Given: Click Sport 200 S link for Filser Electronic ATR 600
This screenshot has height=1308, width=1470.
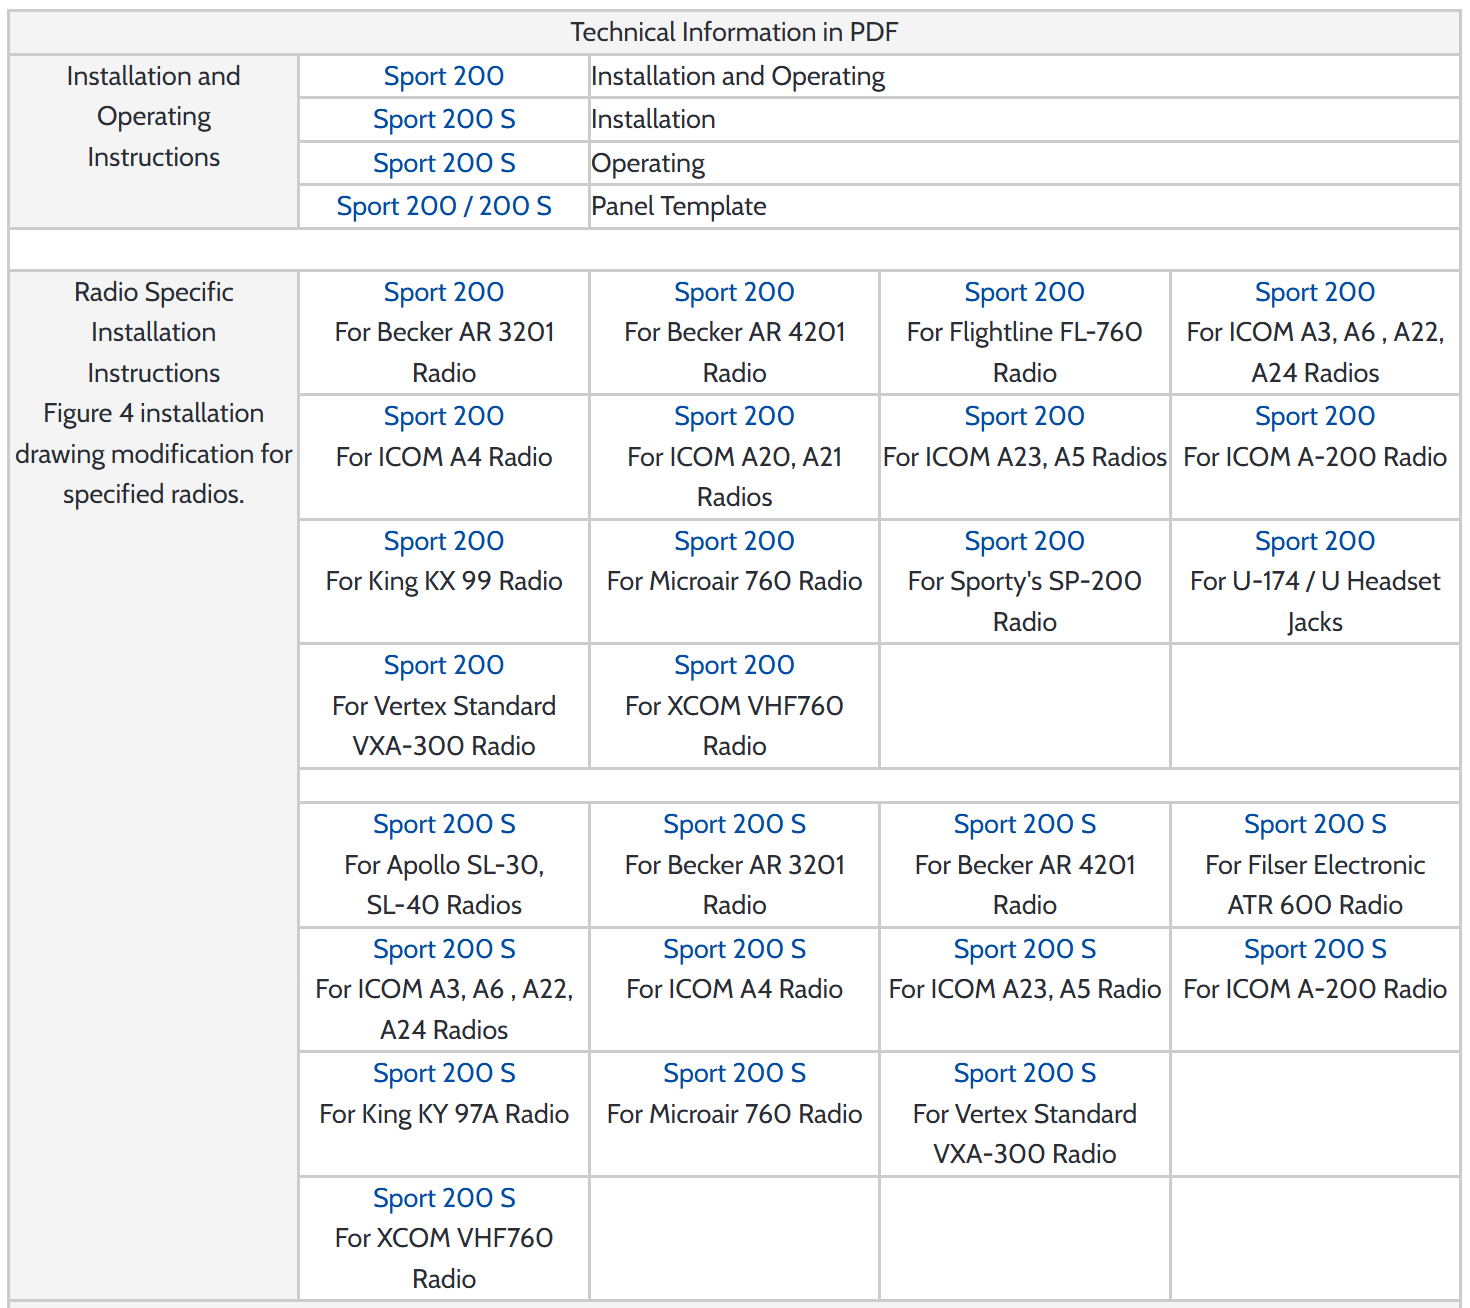Looking at the screenshot, I should coord(1314,824).
